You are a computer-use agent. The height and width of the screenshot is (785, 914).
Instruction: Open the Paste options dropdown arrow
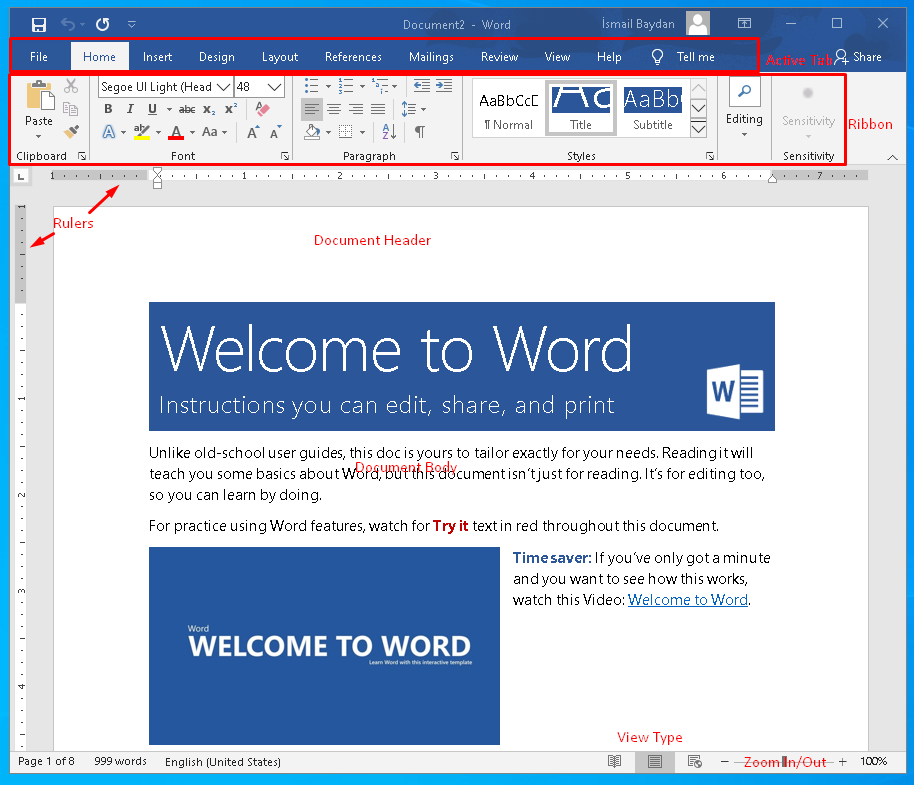tap(38, 137)
